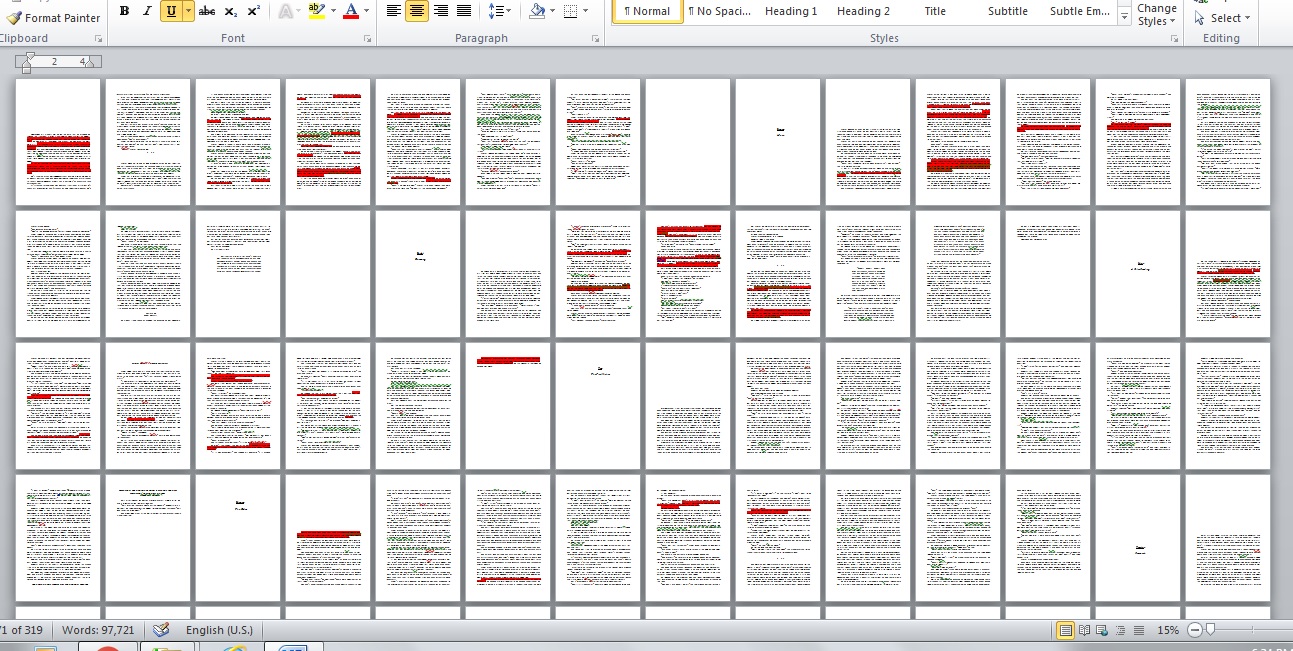Apply Bold formatting
Viewport: 1293px width, 651px height.
click(124, 11)
